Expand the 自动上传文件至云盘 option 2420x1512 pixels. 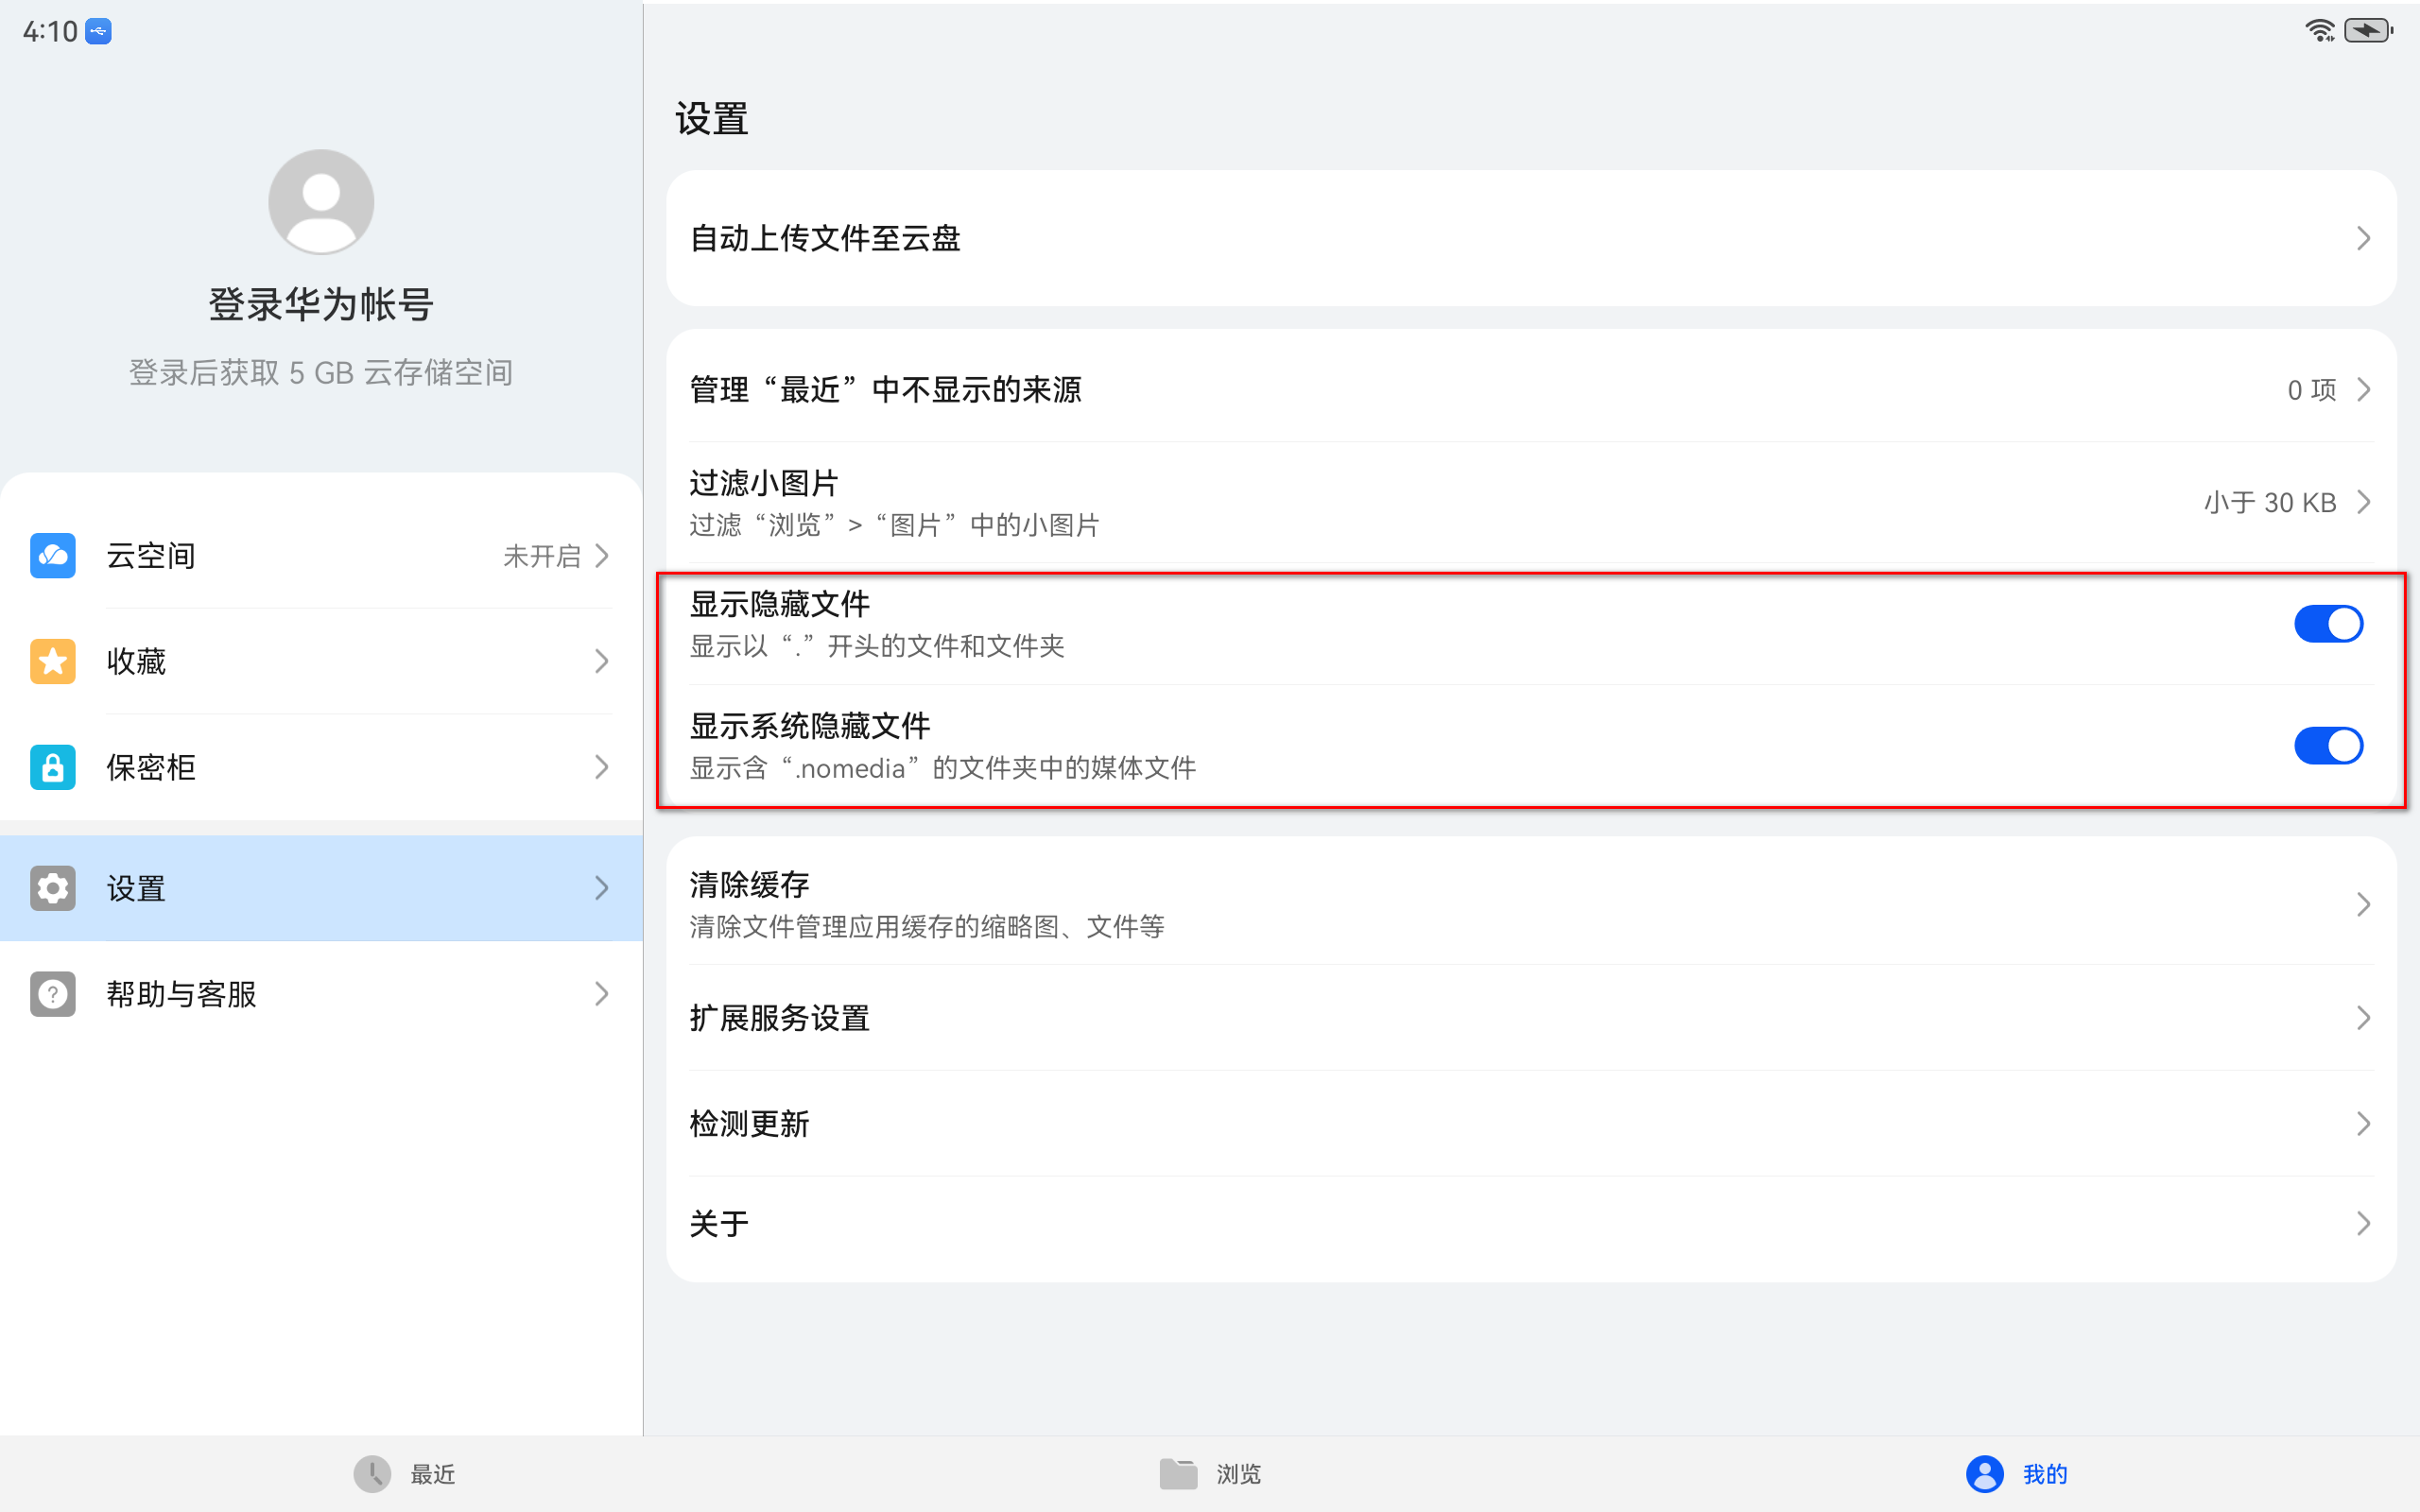1530,239
